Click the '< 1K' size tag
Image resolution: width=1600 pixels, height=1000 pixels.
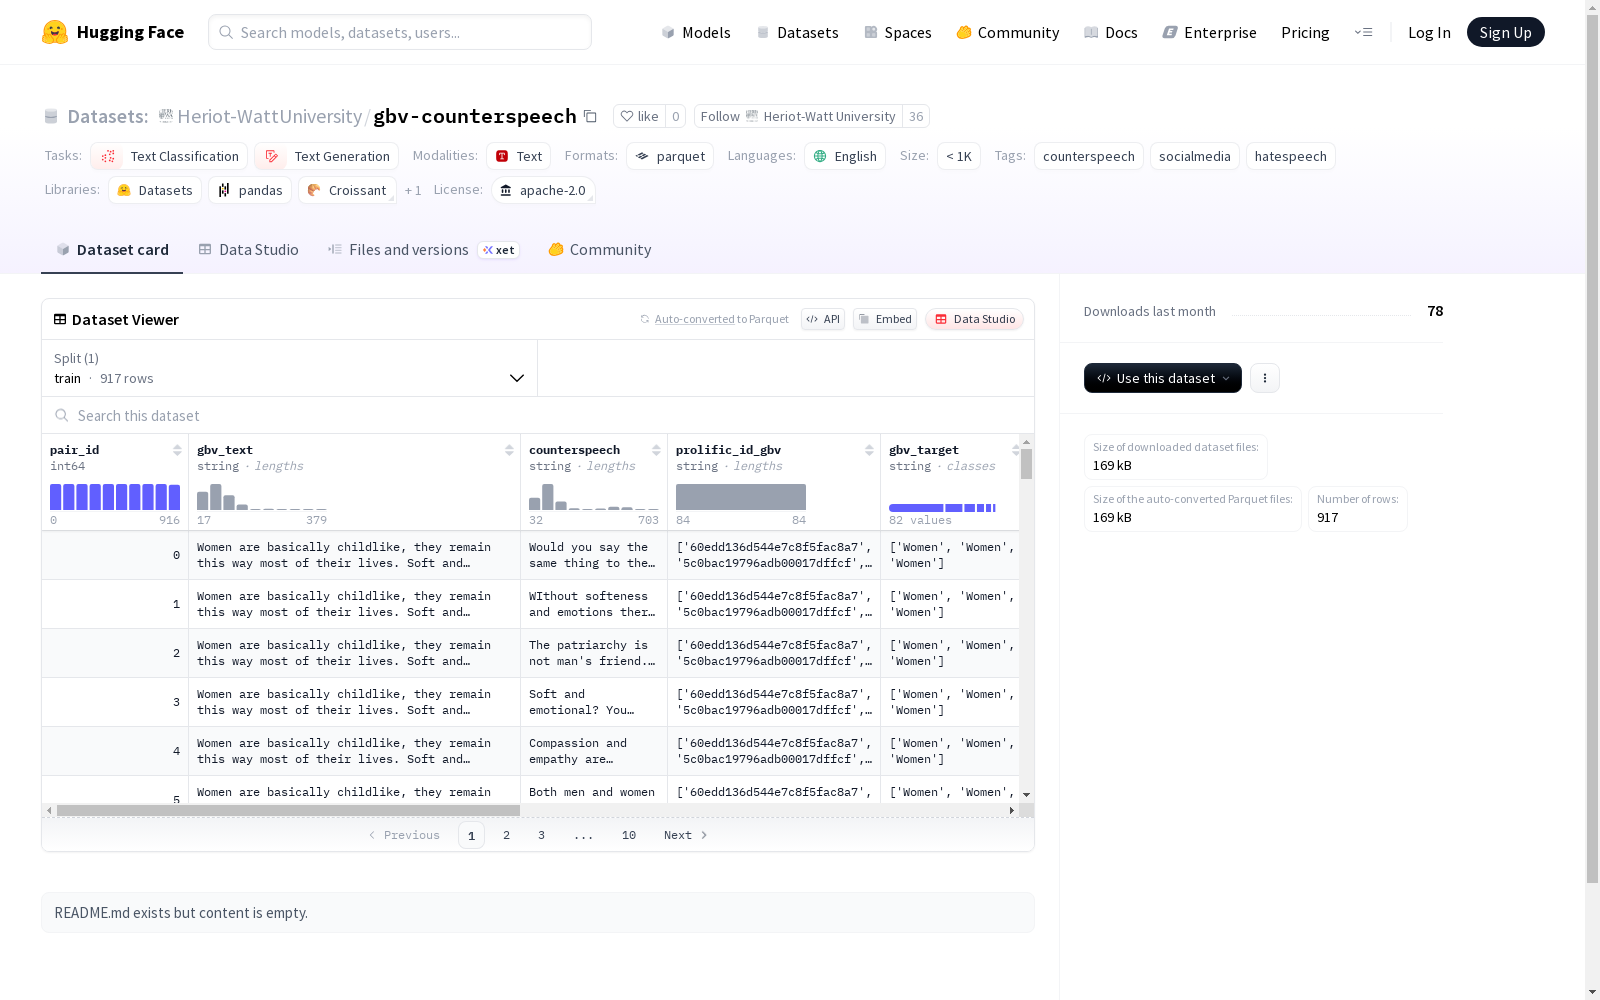[959, 156]
